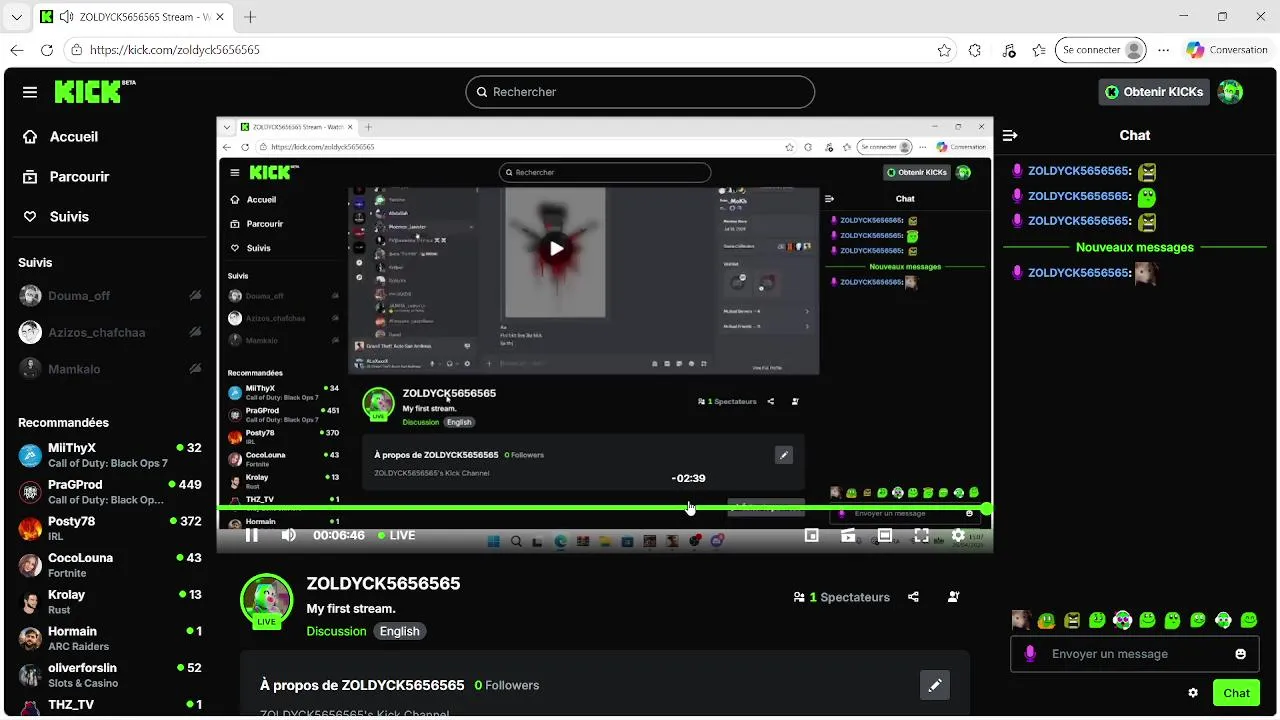Open the user avatar menu at top right
Screen dimensions: 1280x720
click(x=1230, y=92)
